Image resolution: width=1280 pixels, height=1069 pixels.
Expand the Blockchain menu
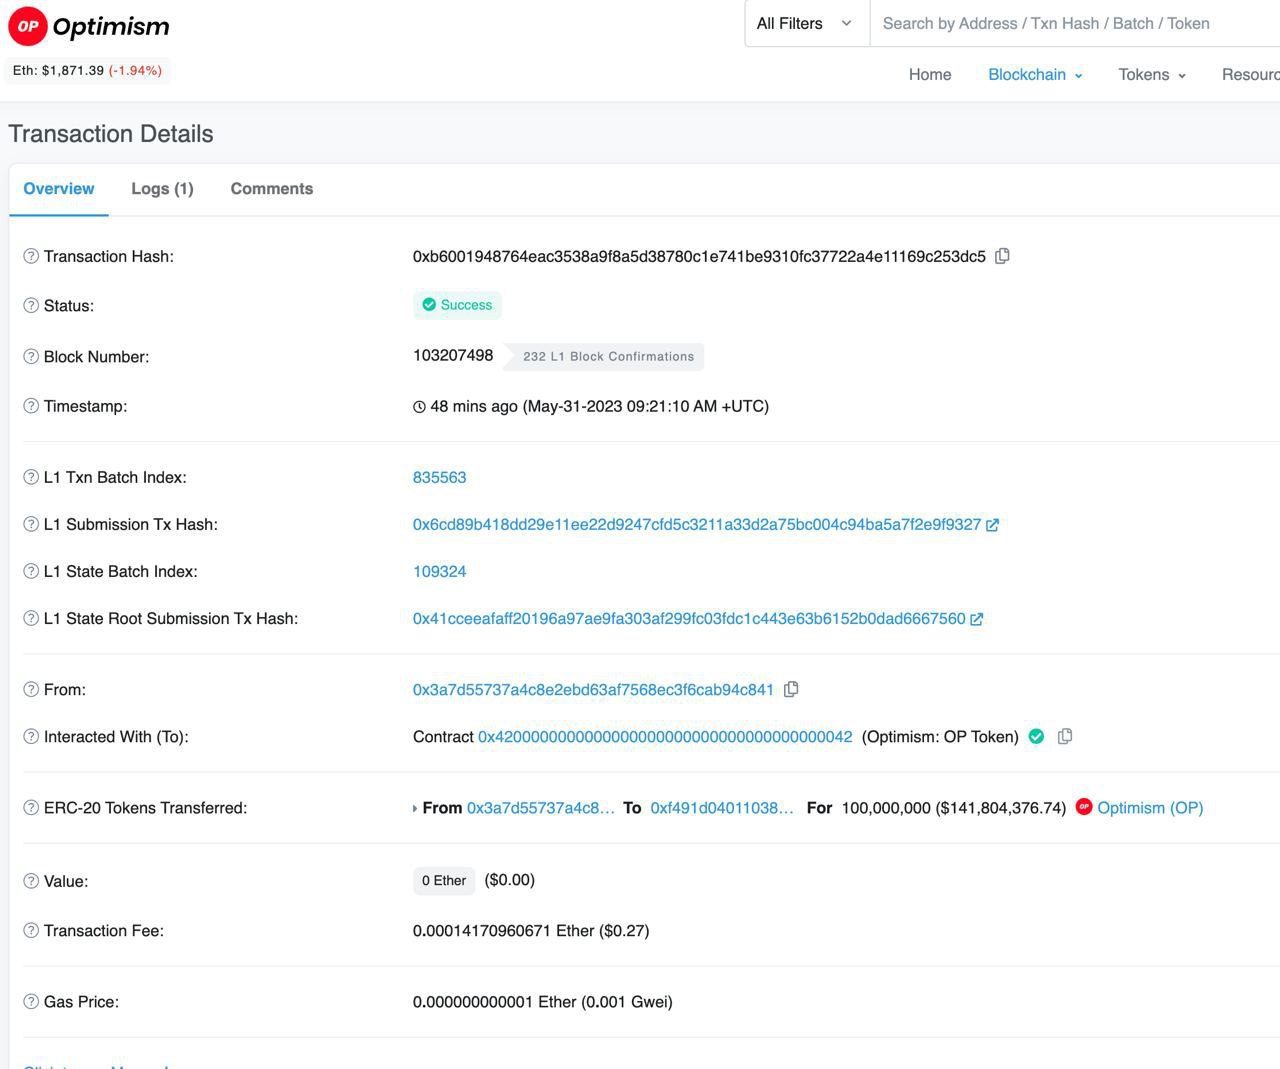click(x=1035, y=74)
